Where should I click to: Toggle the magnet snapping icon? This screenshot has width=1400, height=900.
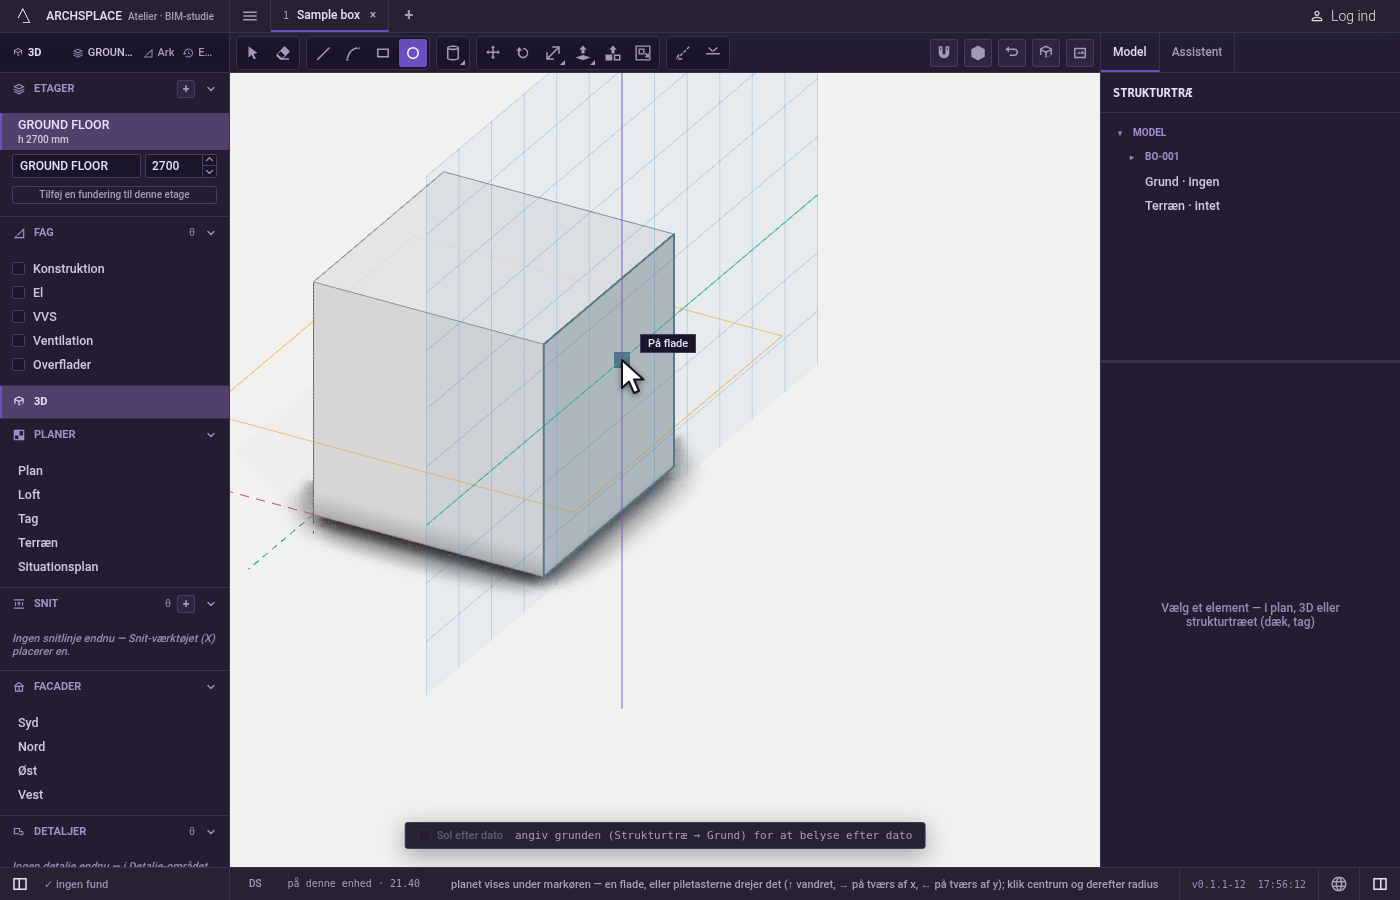point(944,53)
